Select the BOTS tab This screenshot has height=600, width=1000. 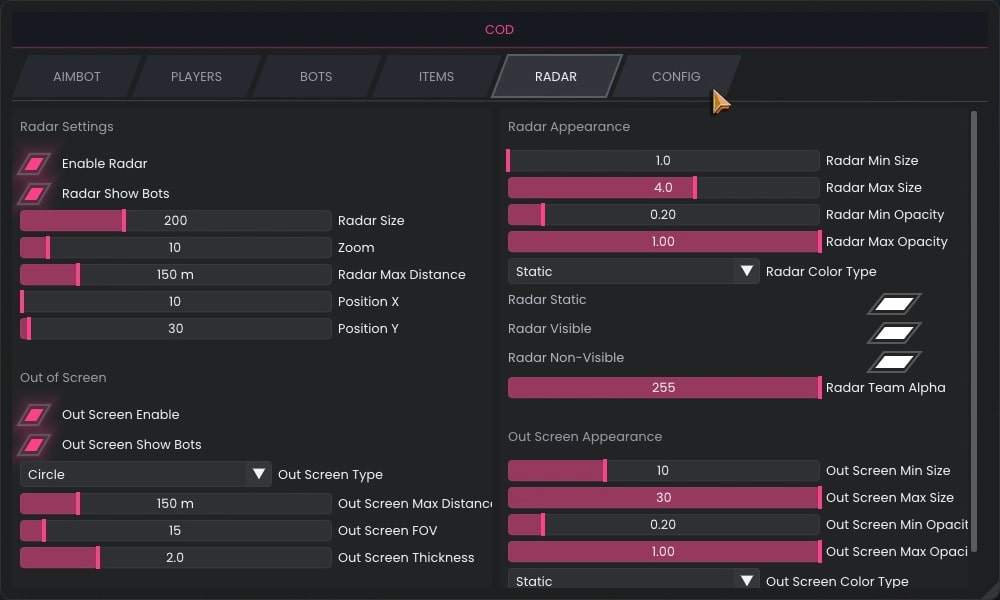point(316,77)
